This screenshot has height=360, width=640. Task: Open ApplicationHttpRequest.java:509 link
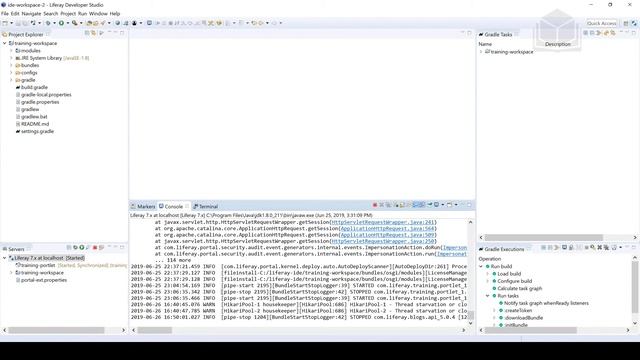coord(387,235)
